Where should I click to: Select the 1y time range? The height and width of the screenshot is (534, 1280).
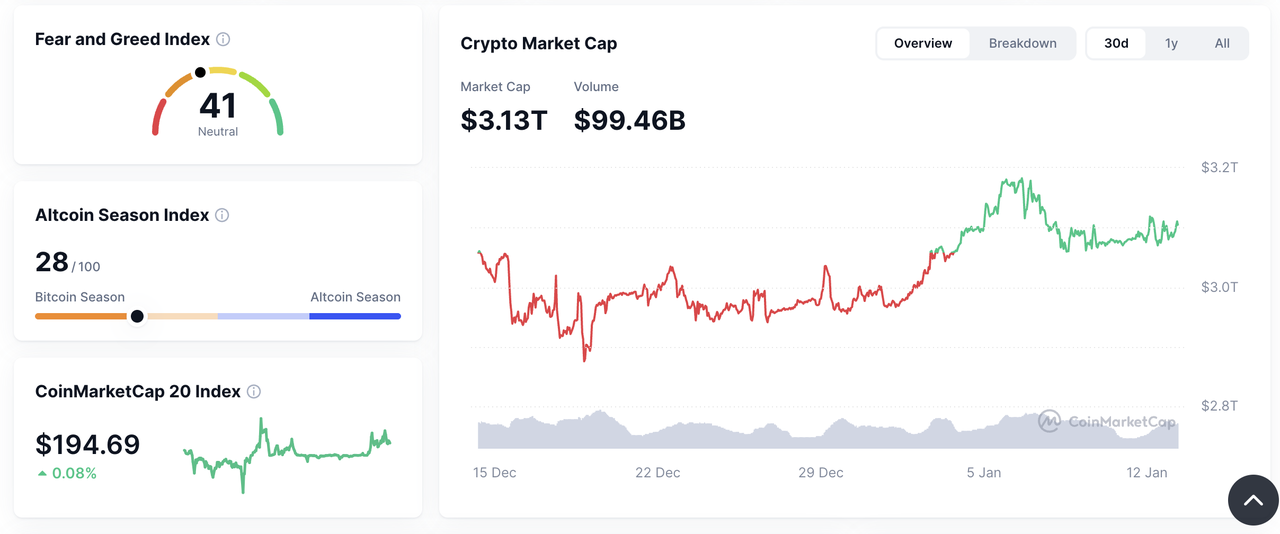pos(1171,43)
